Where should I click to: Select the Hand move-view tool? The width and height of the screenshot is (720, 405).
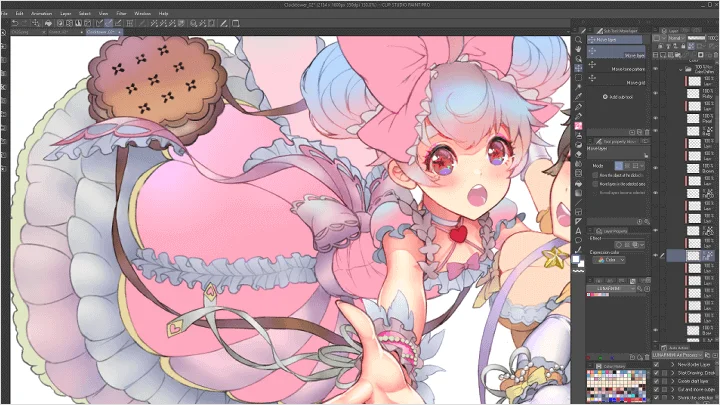[578, 49]
